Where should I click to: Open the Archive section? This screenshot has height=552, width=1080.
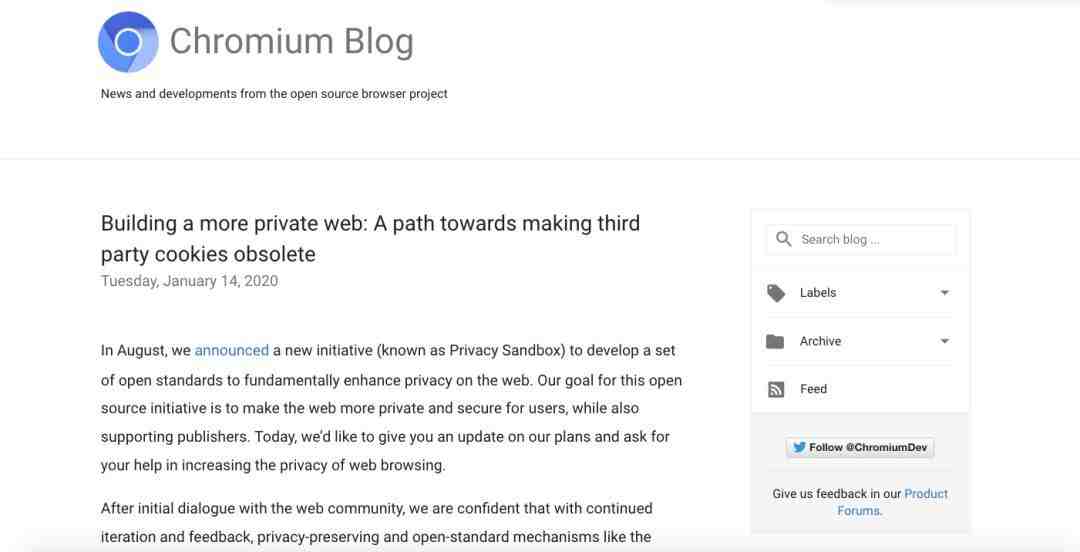[x=859, y=341]
